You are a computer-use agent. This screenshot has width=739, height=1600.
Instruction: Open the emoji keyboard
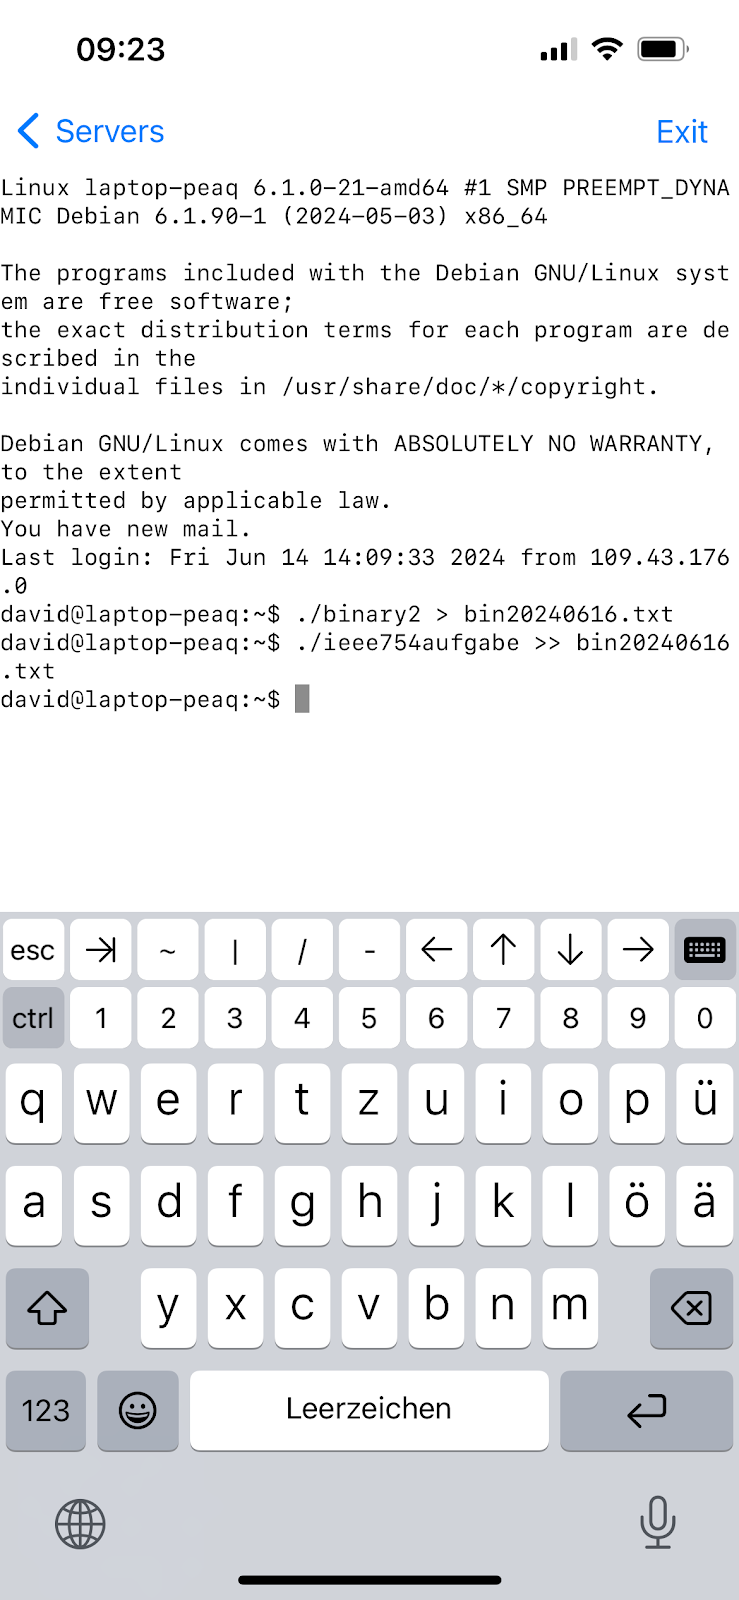click(138, 1410)
